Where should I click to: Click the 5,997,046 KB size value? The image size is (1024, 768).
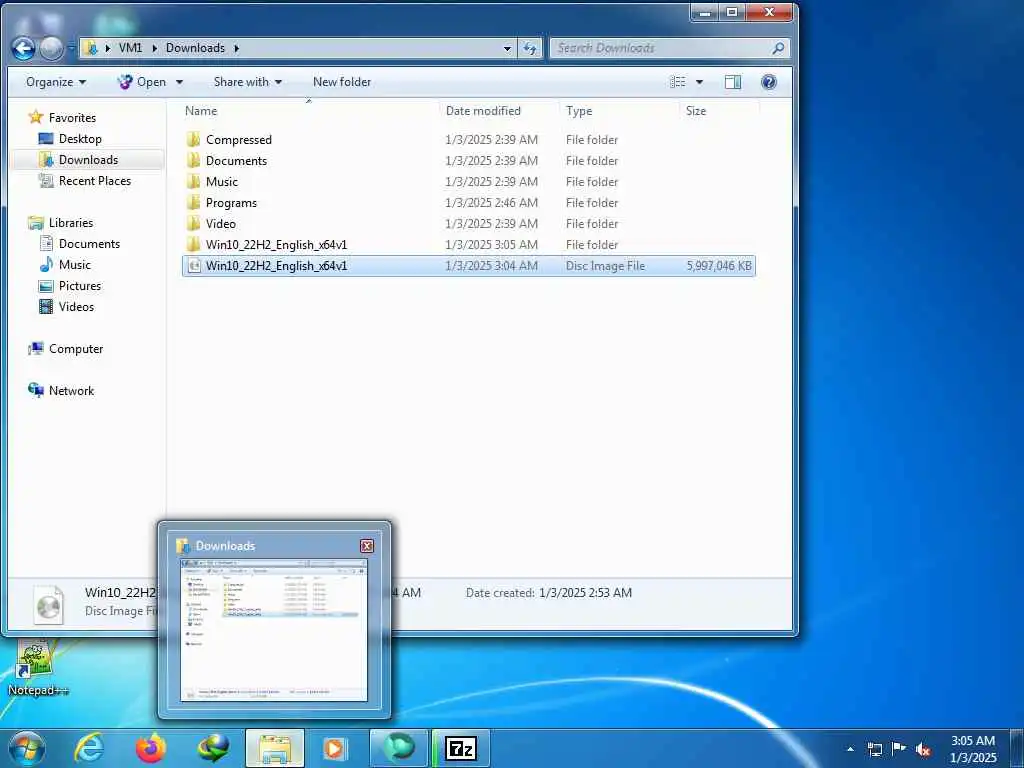(x=718, y=266)
